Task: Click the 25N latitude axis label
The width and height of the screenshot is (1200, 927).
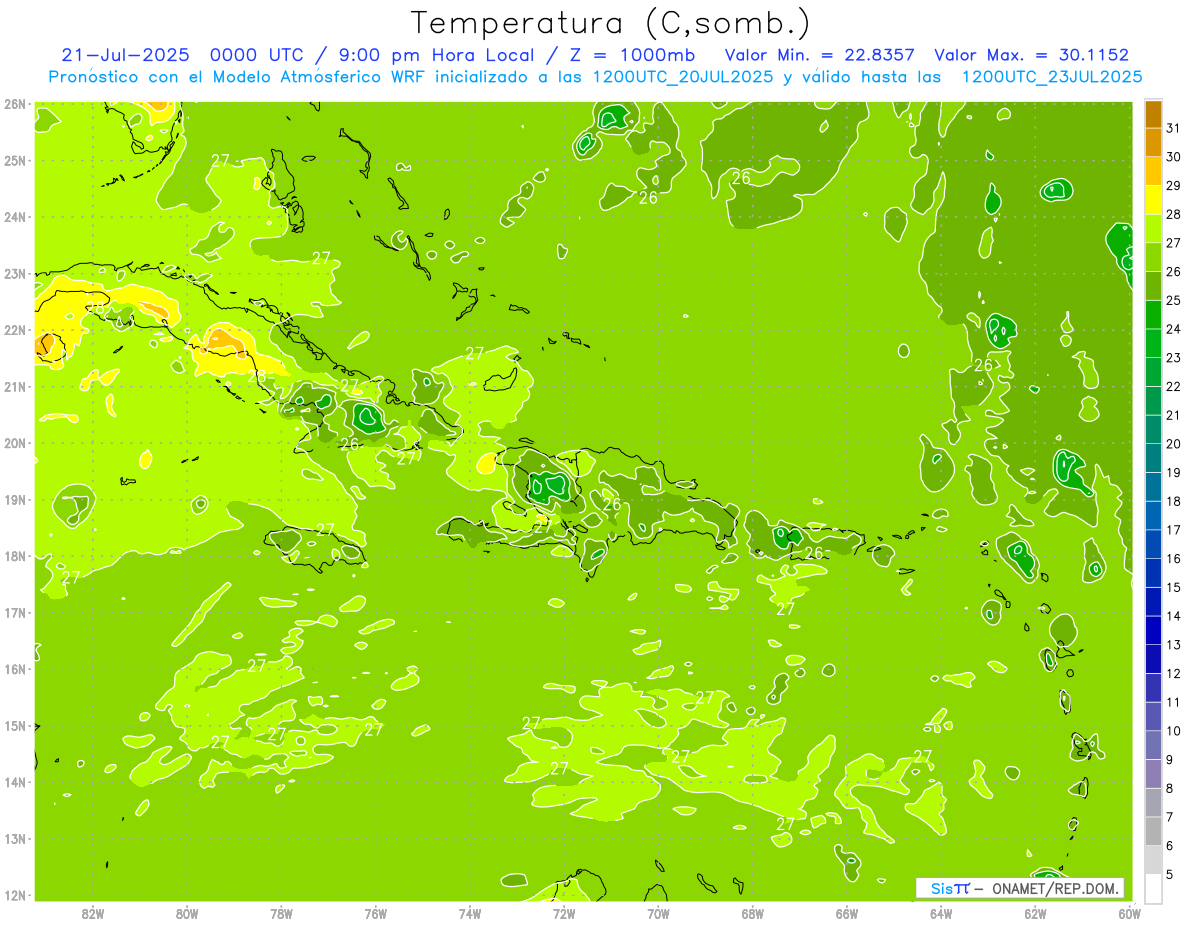Action: coord(15,160)
